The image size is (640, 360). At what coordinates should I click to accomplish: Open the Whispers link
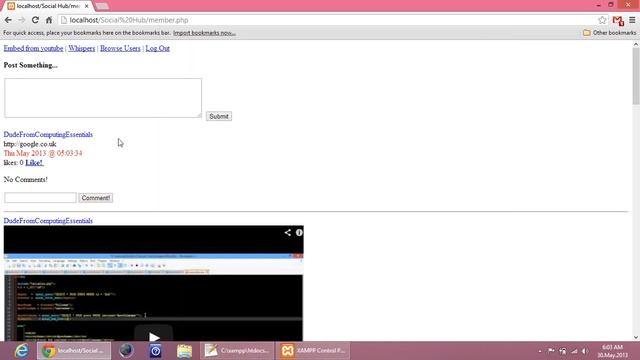click(x=82, y=48)
